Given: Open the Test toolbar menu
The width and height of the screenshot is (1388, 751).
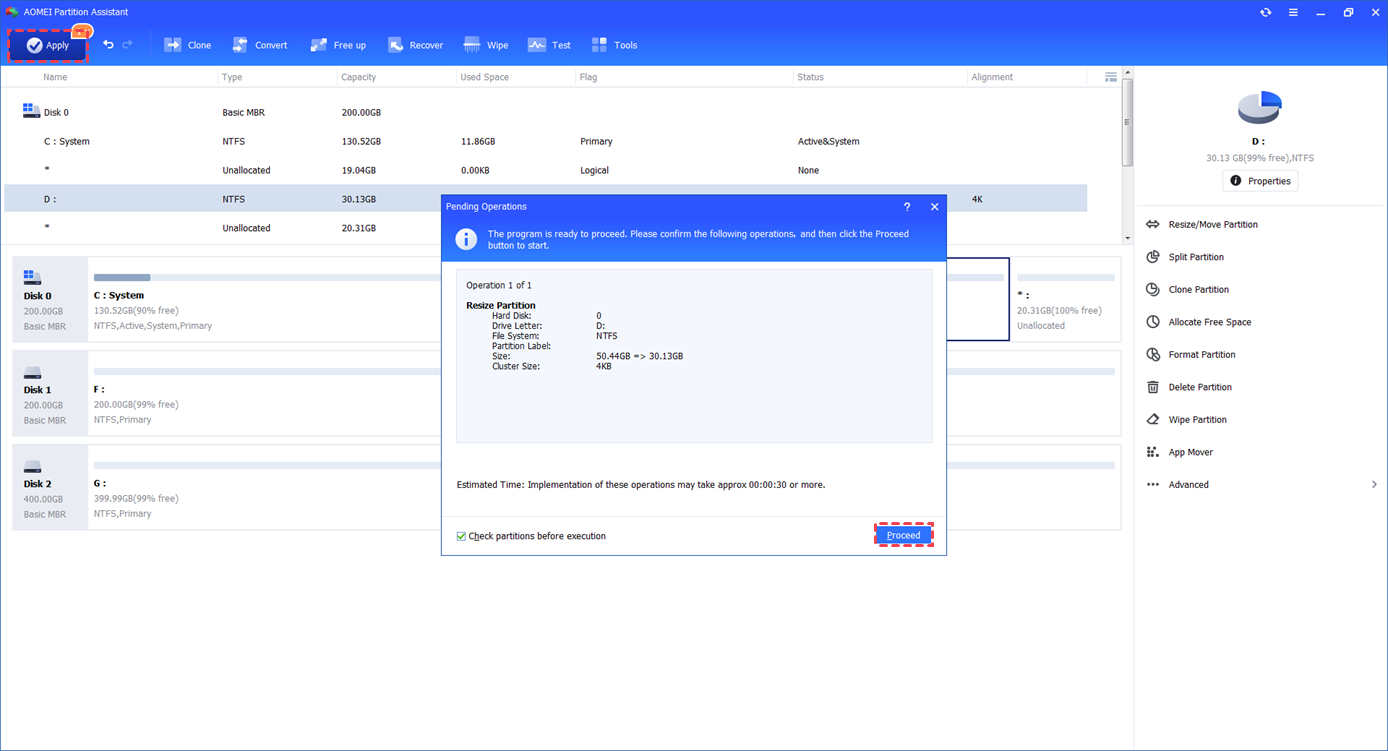Looking at the screenshot, I should (x=549, y=45).
